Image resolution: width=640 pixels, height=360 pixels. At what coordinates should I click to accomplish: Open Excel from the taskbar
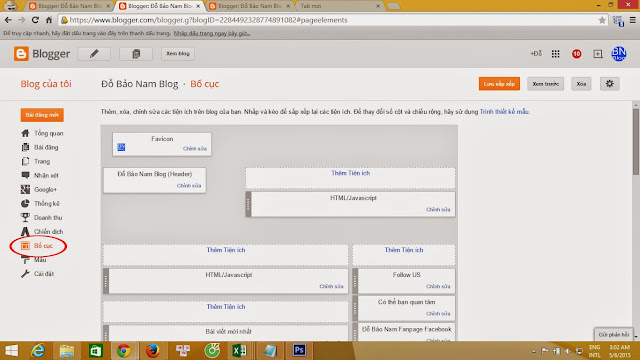(239, 351)
